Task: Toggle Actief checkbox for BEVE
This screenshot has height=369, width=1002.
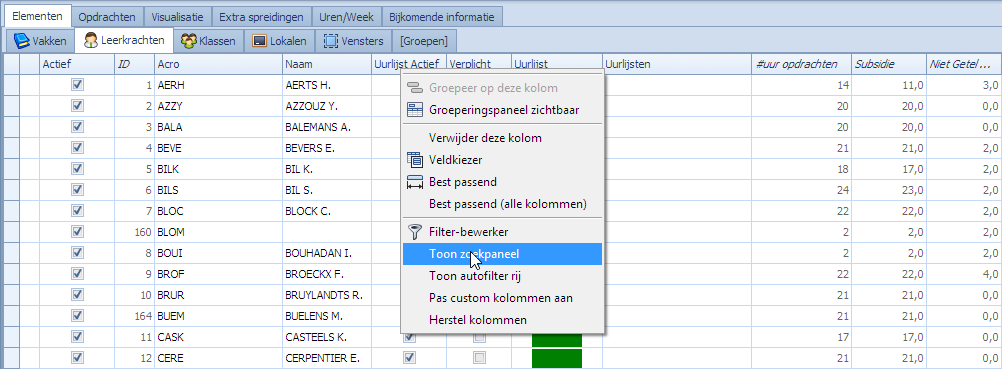Action: (77, 148)
